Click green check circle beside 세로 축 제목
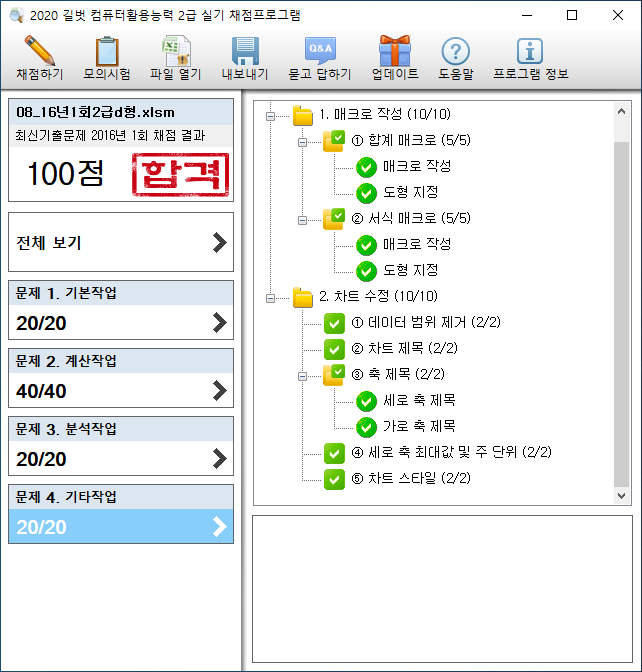 pos(366,401)
